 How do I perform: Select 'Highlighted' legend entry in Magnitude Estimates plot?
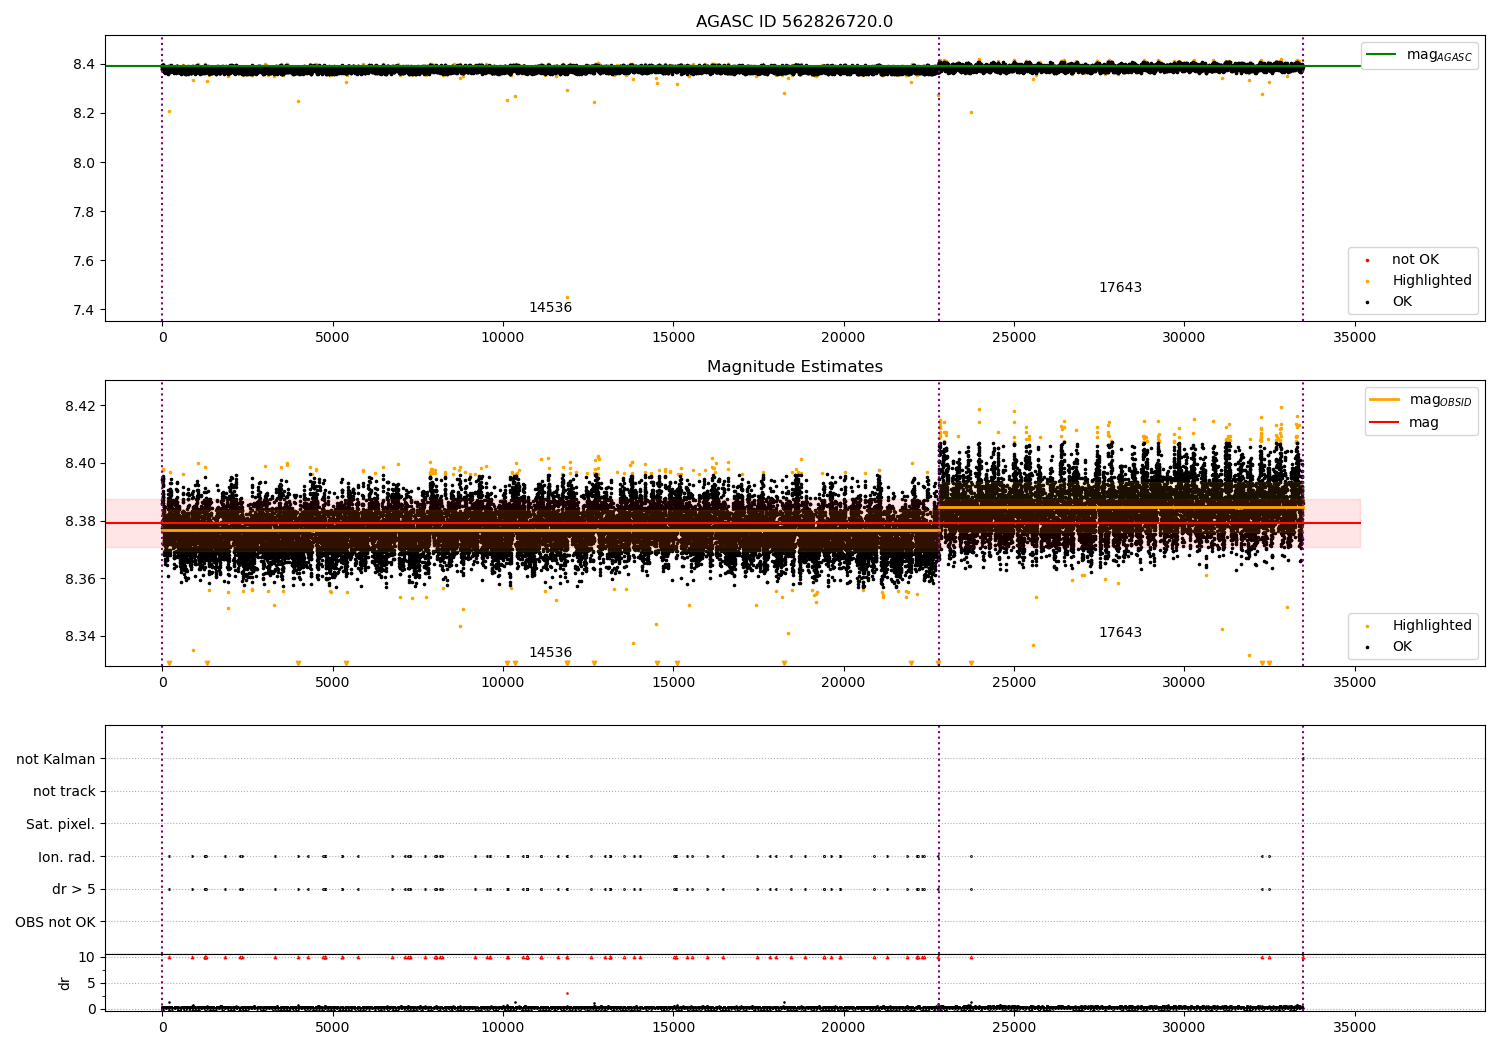(1431, 626)
